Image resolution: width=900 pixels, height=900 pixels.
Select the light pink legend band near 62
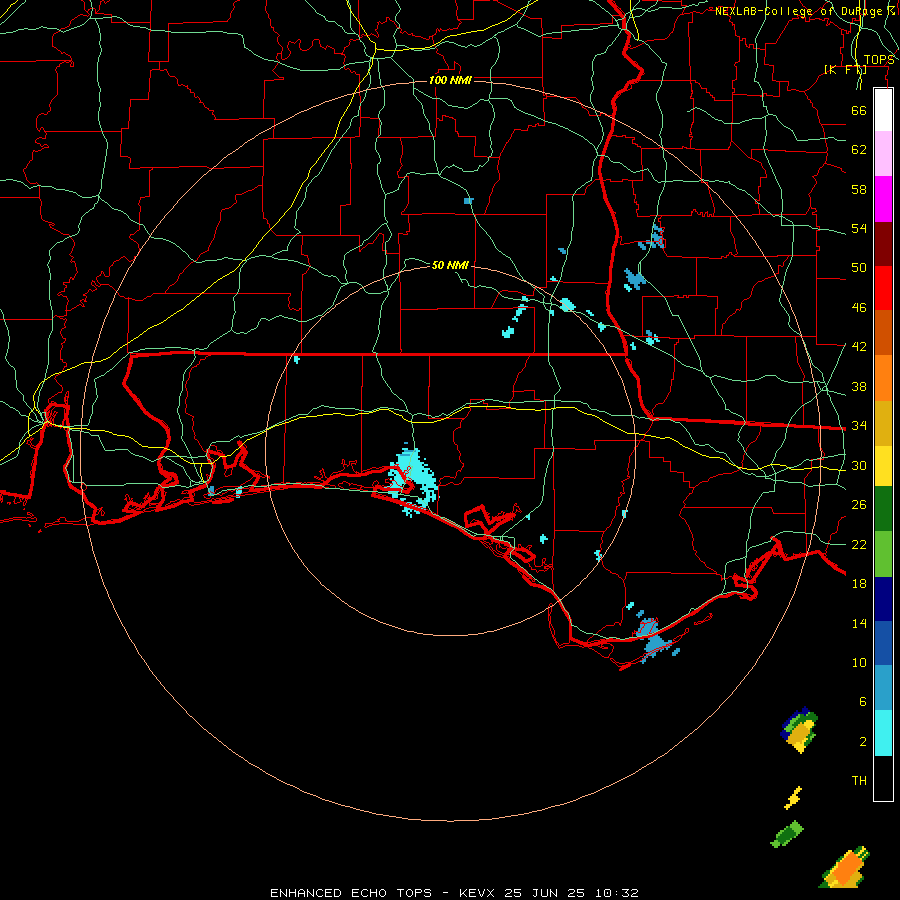[883, 153]
